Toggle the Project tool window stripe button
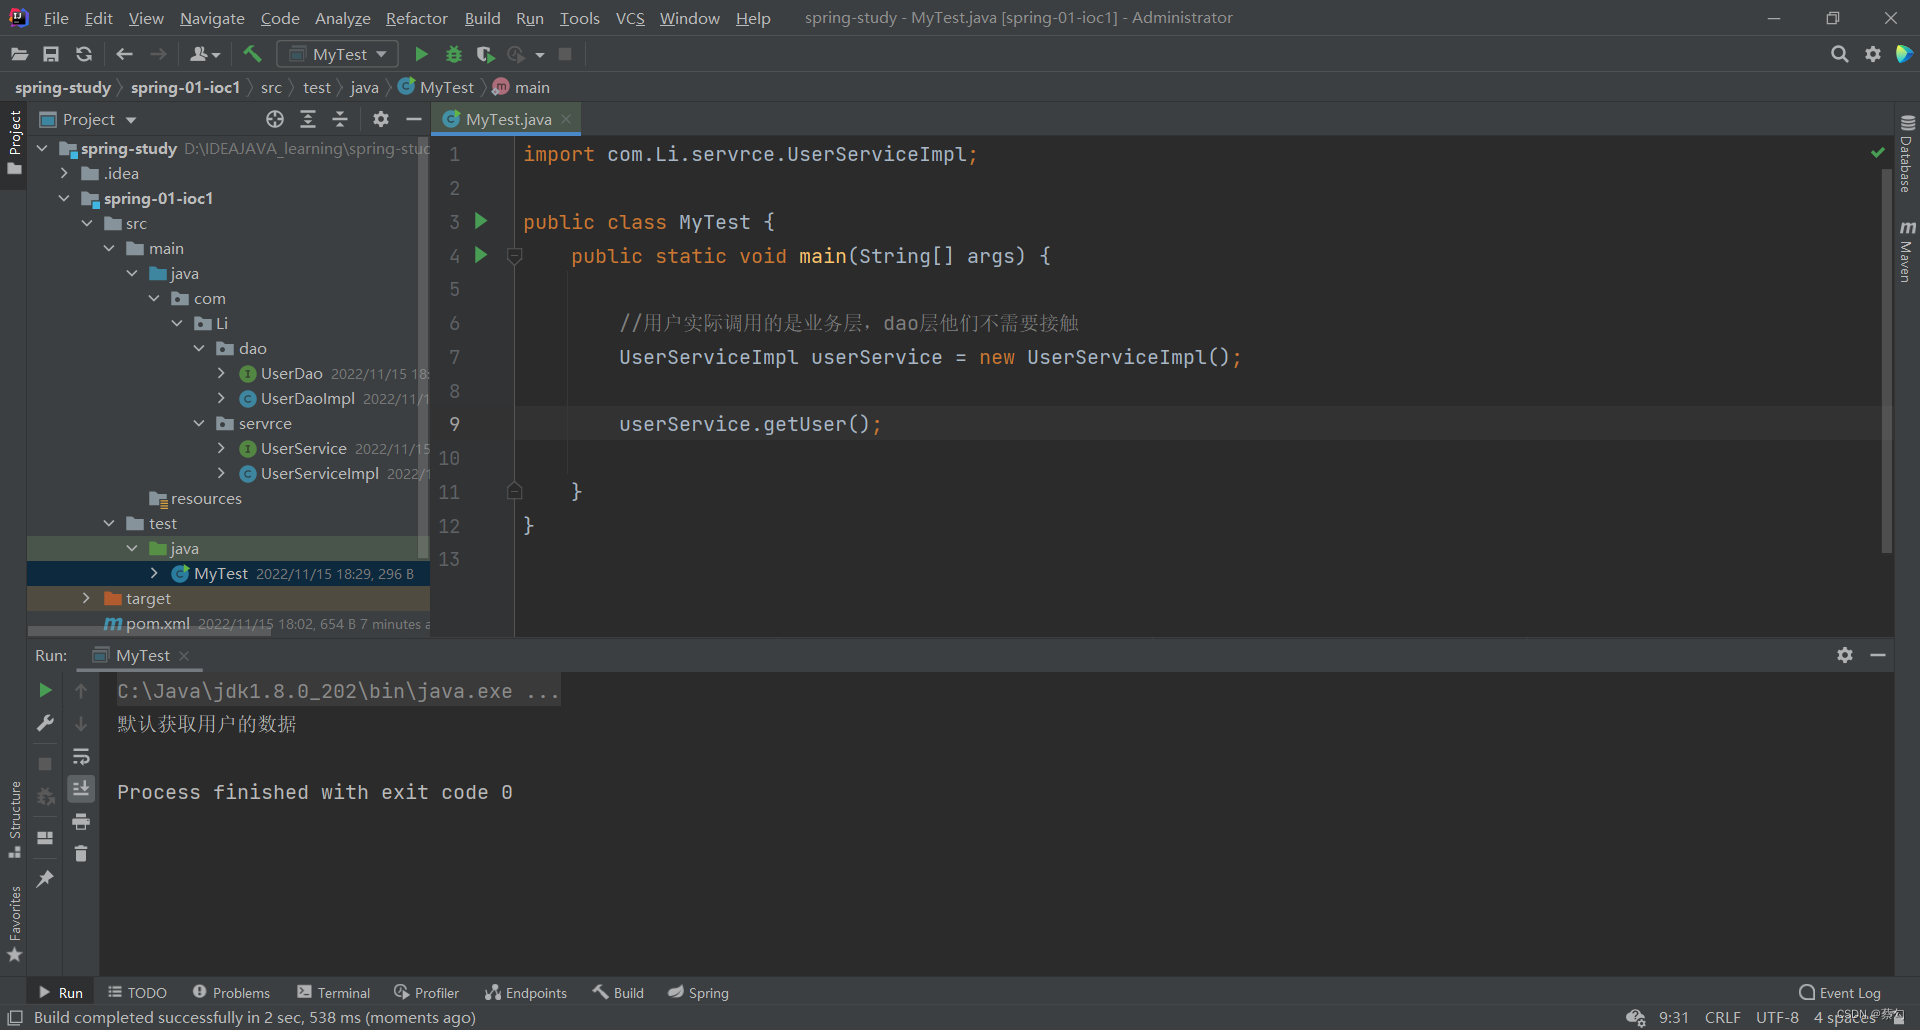The width and height of the screenshot is (1920, 1030). [14, 142]
